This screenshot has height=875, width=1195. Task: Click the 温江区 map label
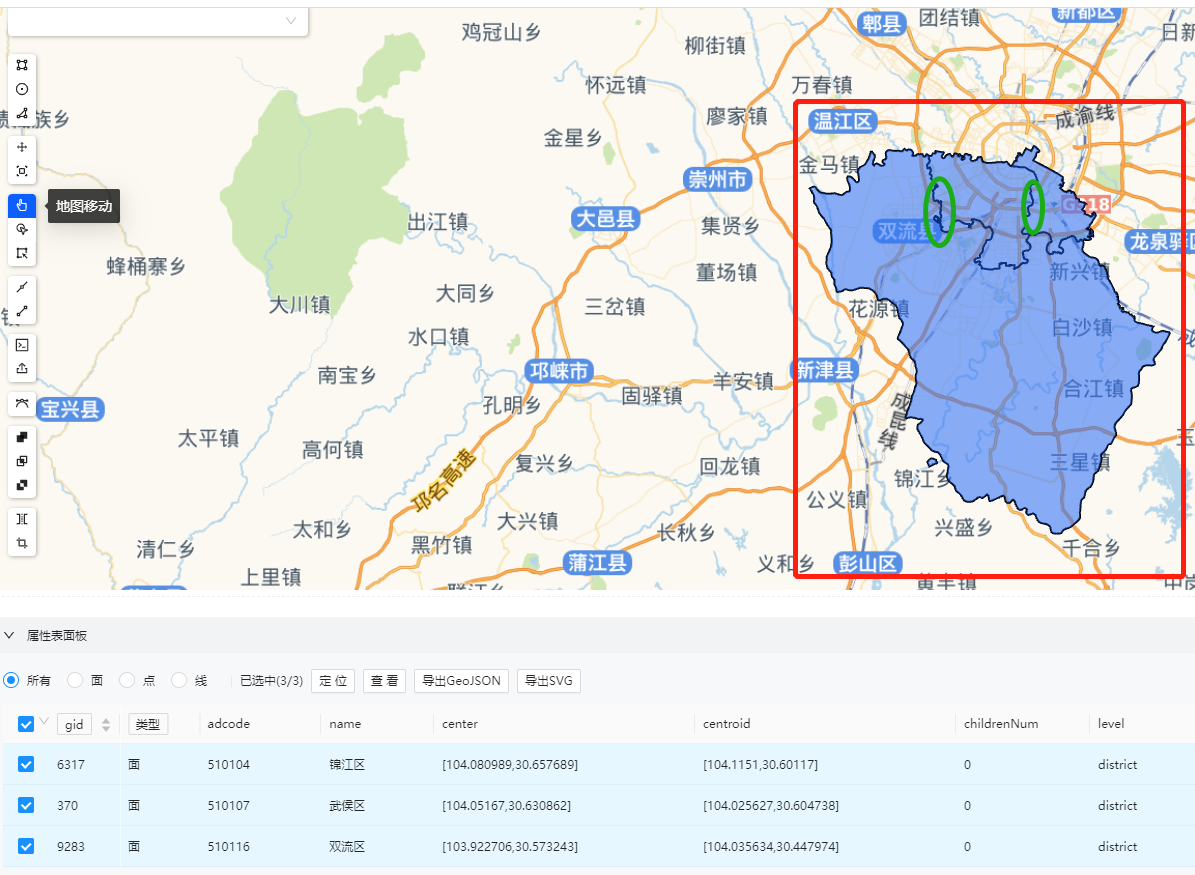pyautogui.click(x=842, y=121)
